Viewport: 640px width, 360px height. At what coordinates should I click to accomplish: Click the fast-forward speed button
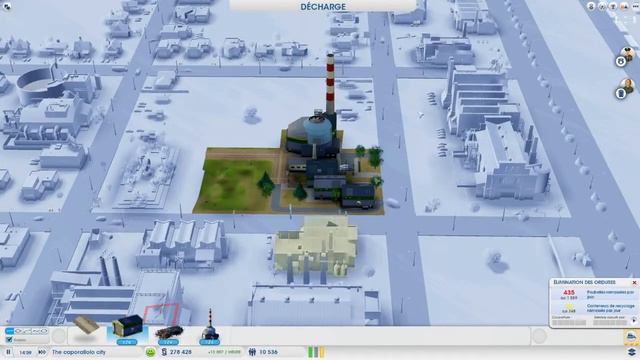point(42,352)
